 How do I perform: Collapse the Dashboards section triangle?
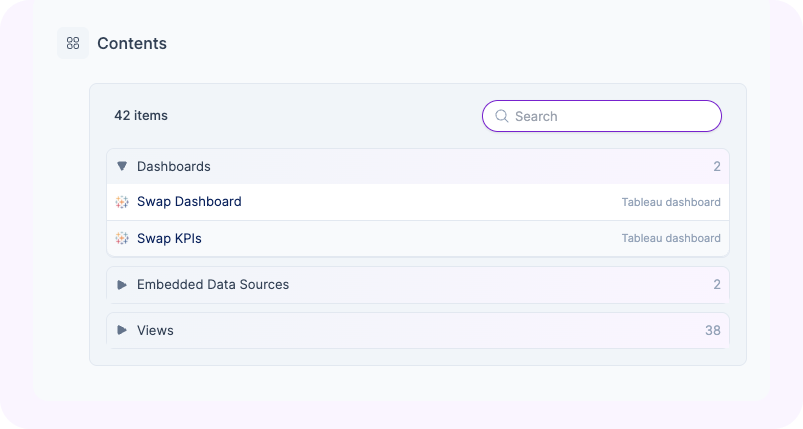(x=122, y=166)
